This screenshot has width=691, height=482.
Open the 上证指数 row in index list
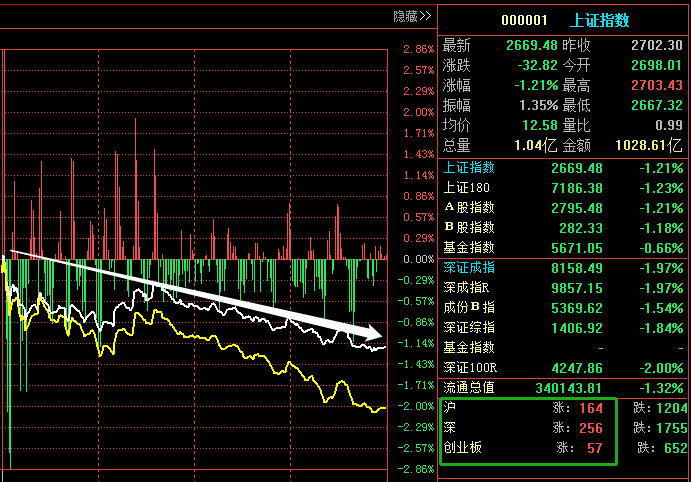563,168
